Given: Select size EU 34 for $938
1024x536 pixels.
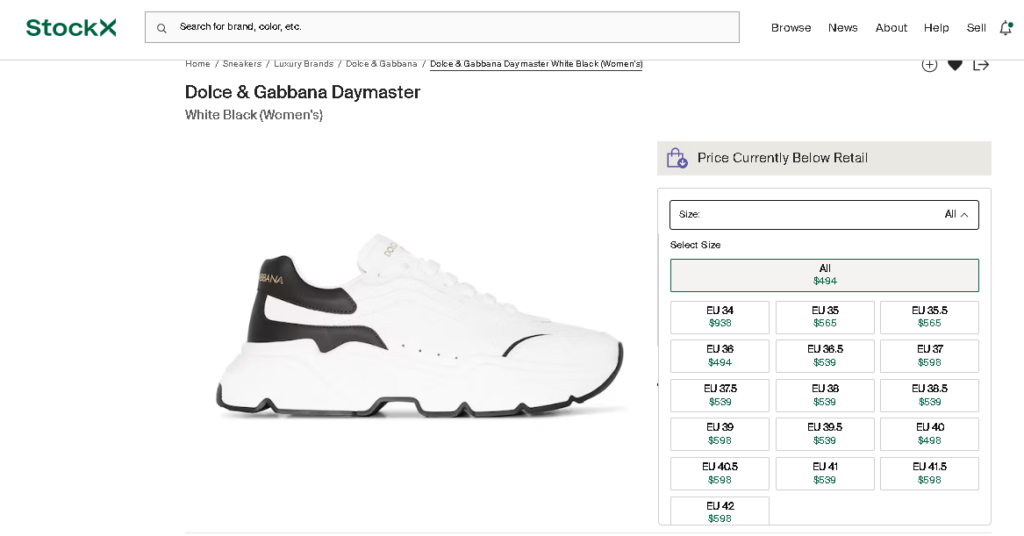Looking at the screenshot, I should (719, 317).
